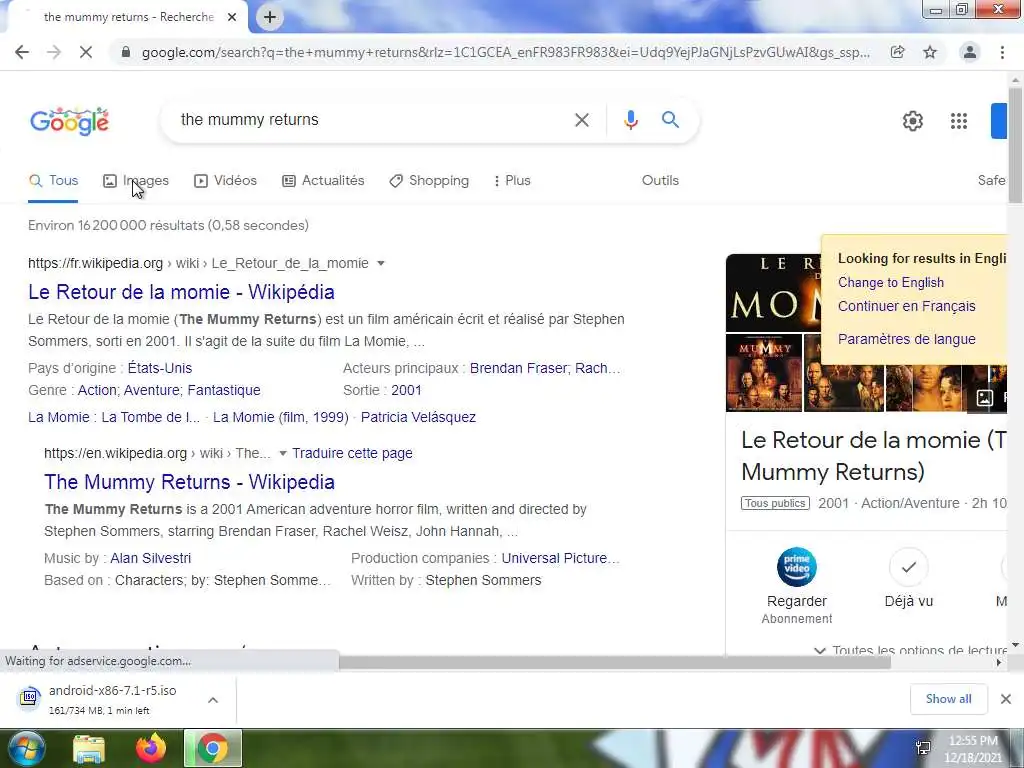This screenshot has height=768, width=1024.
Task: Click the more images icon on thumbnails
Action: point(985,397)
